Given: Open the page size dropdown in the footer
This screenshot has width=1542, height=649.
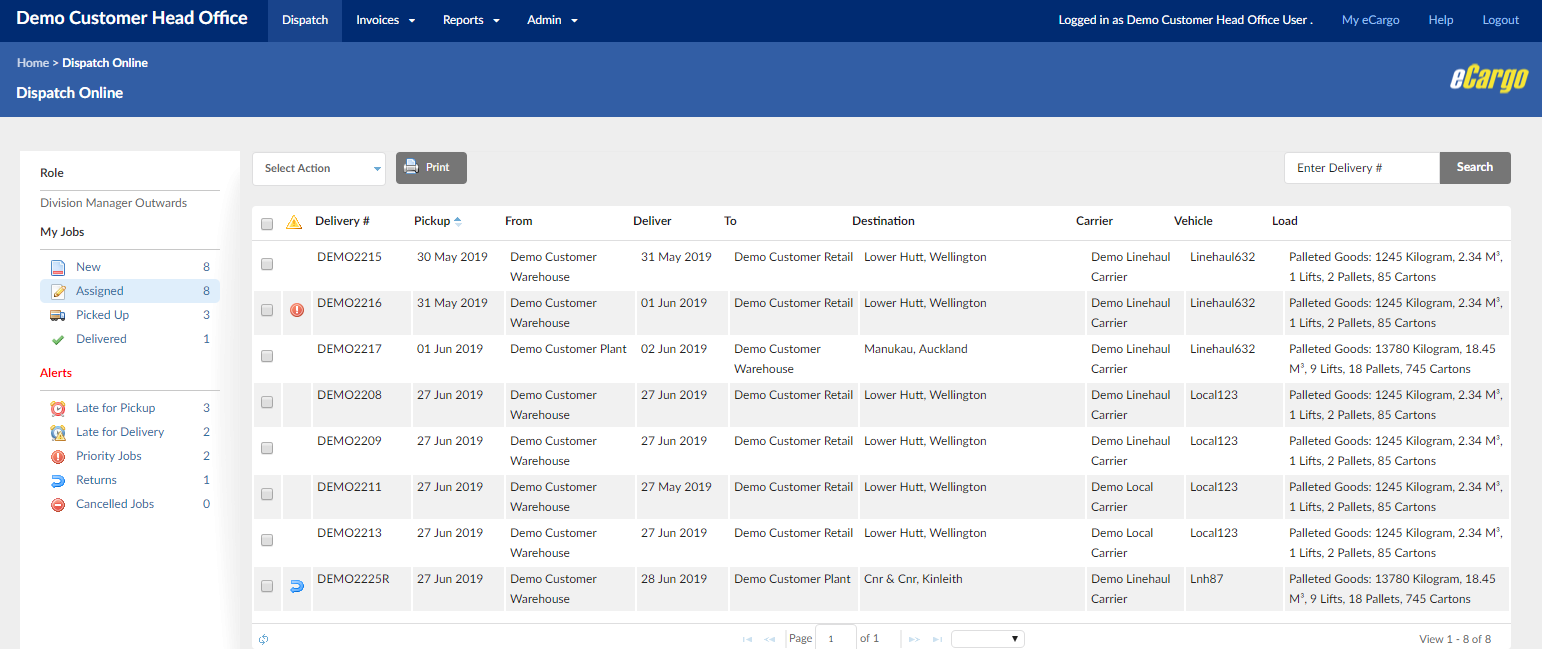Looking at the screenshot, I should pos(987,638).
